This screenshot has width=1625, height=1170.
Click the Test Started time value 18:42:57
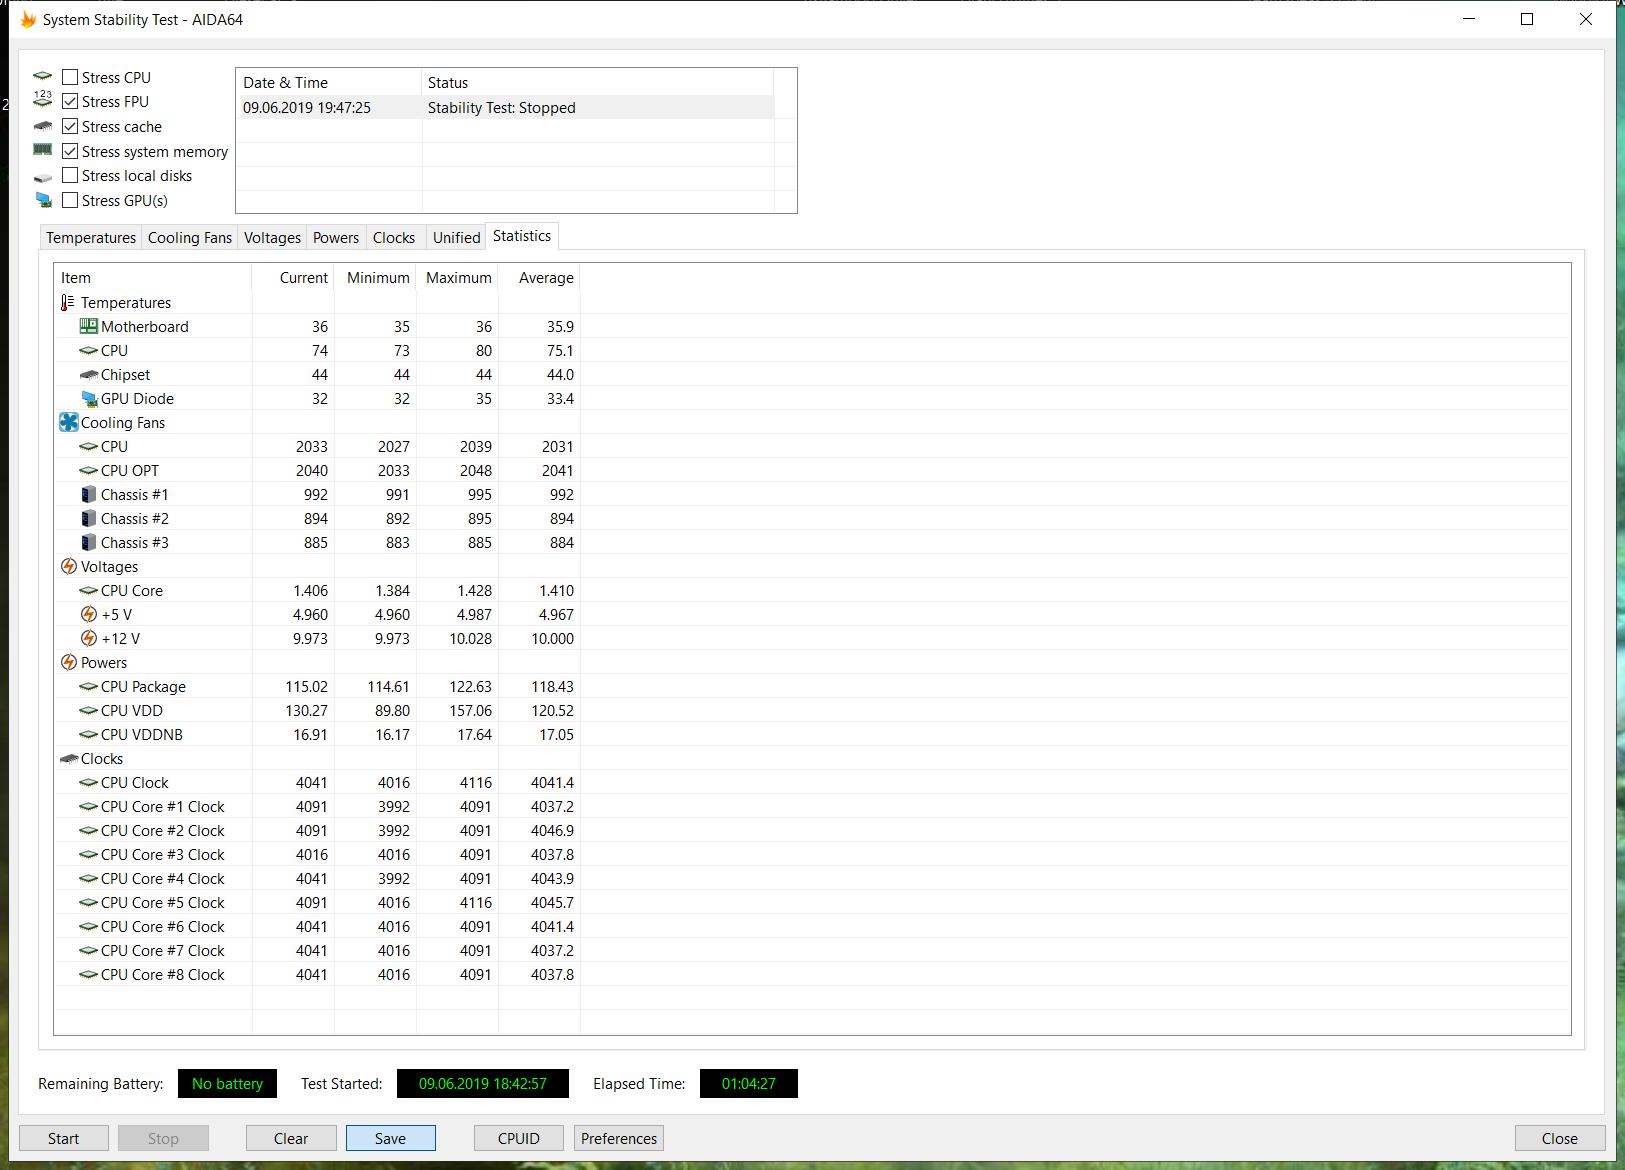483,1083
